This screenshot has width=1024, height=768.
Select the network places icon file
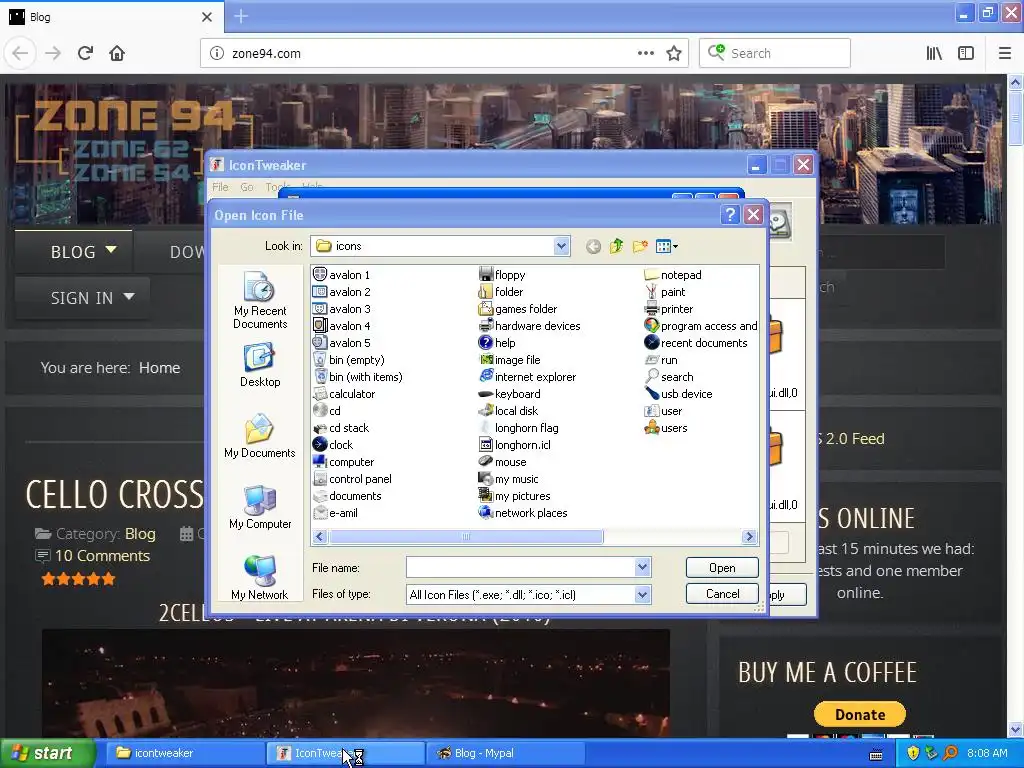coord(523,513)
